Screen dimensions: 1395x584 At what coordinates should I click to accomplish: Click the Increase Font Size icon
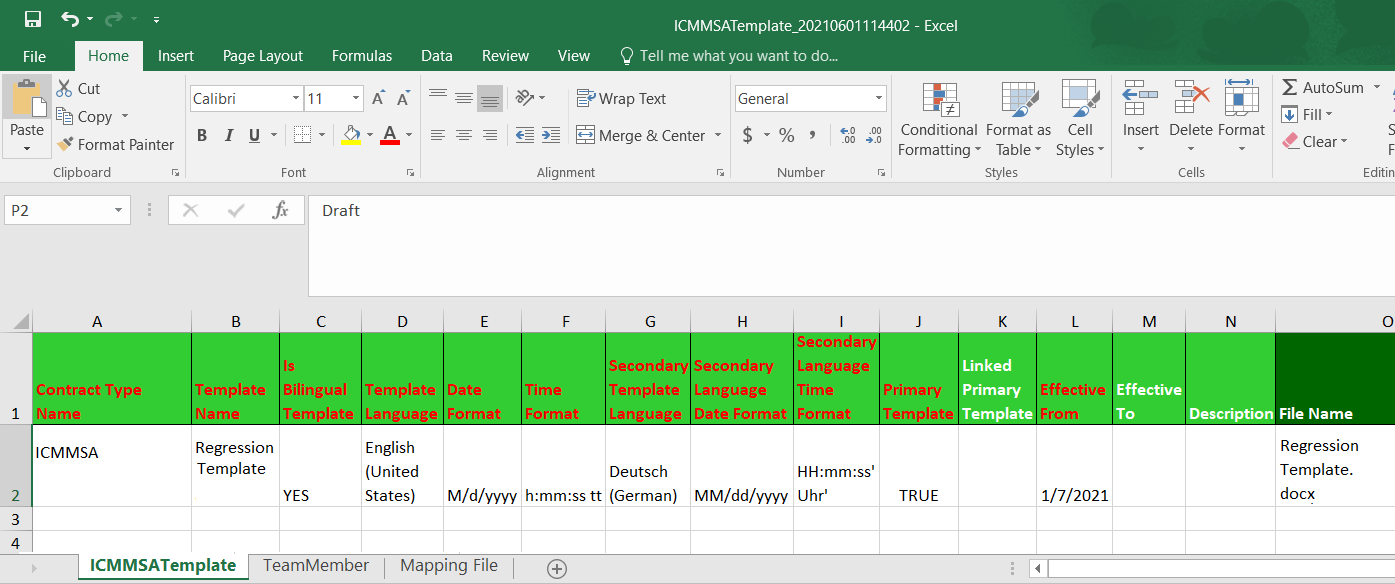point(378,98)
